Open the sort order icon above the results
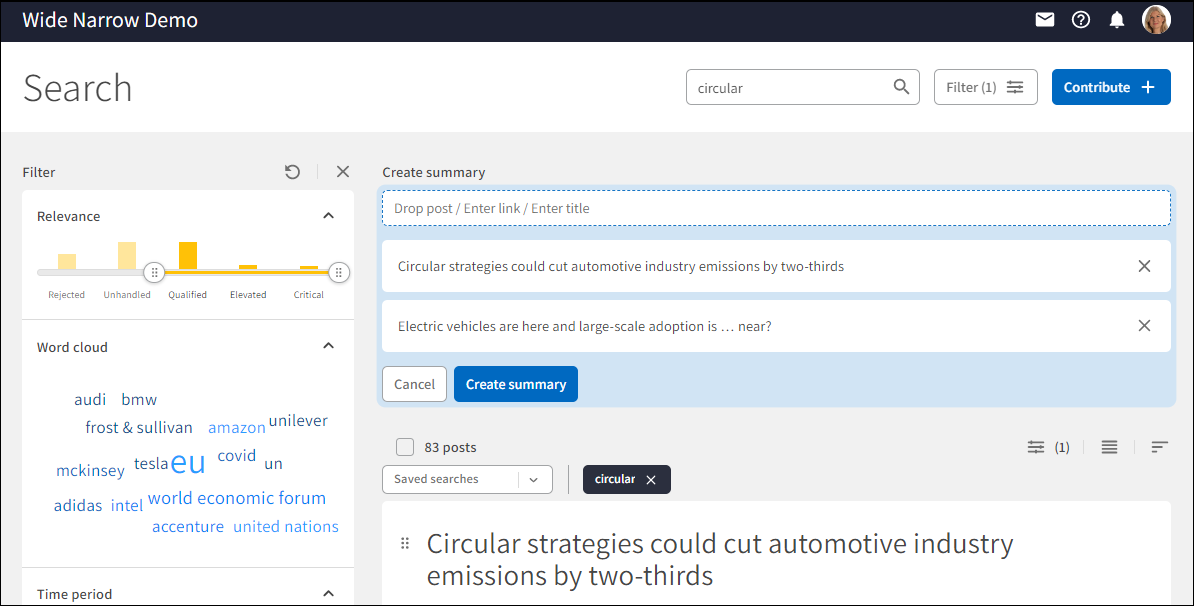This screenshot has height=606, width=1194. pos(1159,447)
